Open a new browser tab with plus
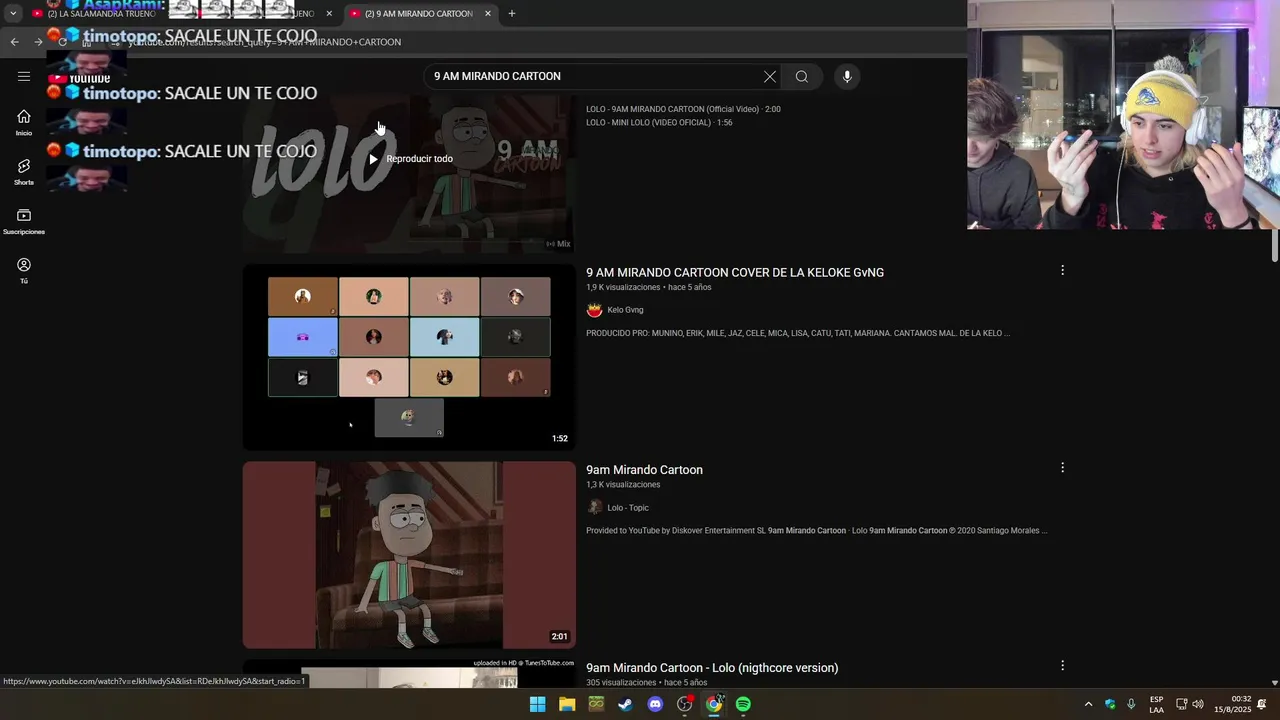 [512, 14]
